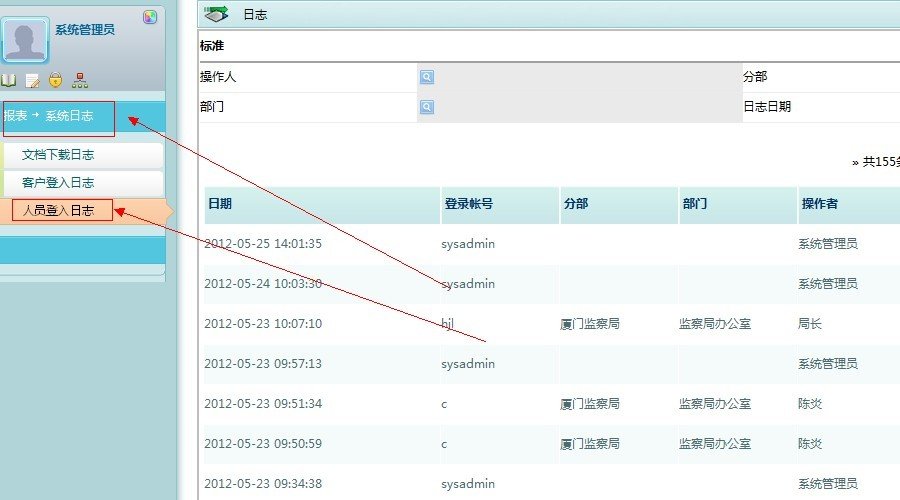Image resolution: width=900 pixels, height=500 pixels.
Task: Click the 日志 header icon
Action: tap(216, 14)
